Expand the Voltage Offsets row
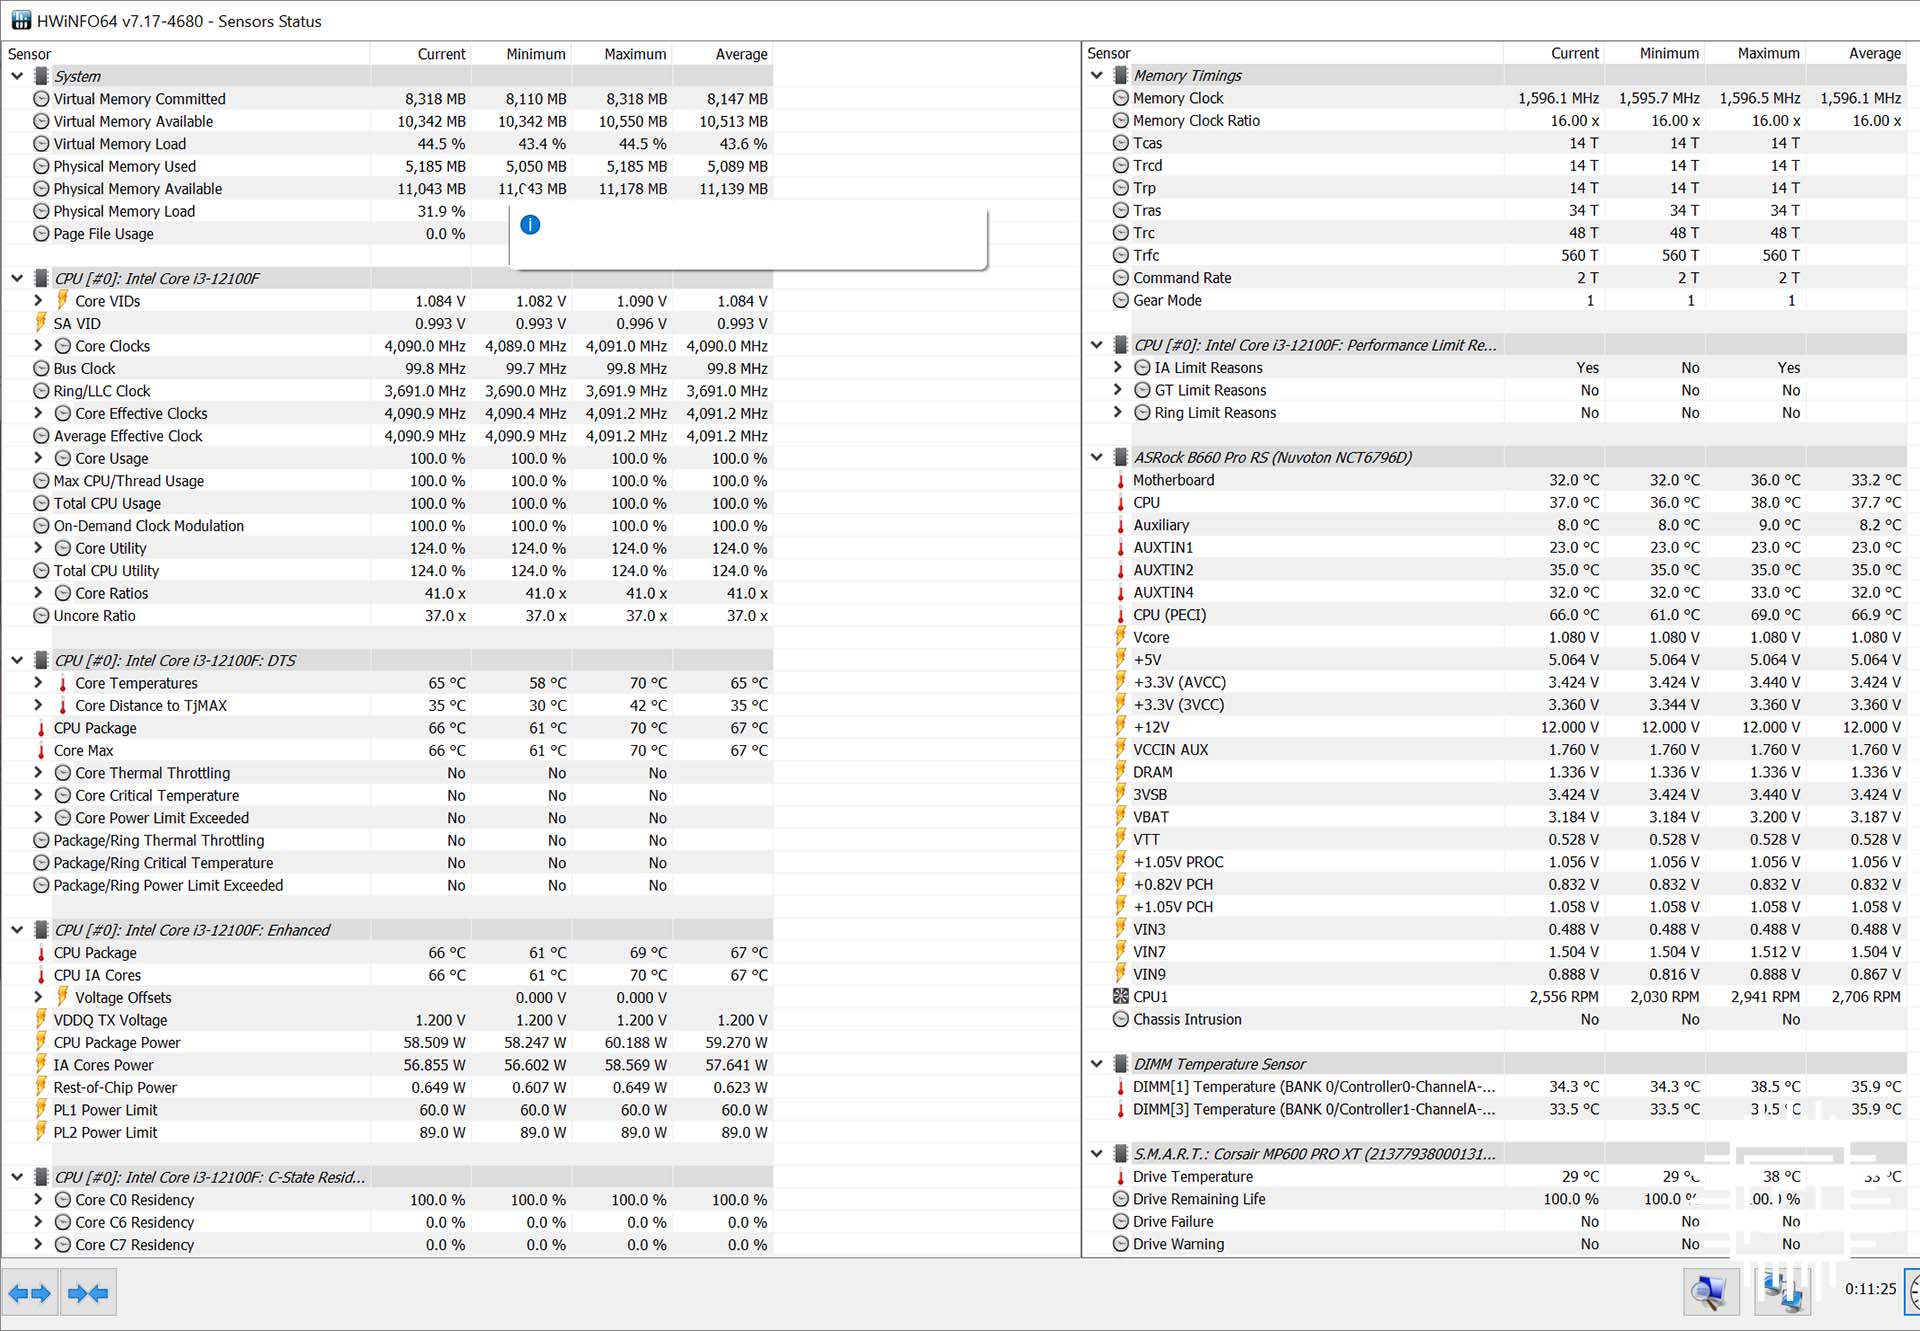 pyautogui.click(x=39, y=997)
